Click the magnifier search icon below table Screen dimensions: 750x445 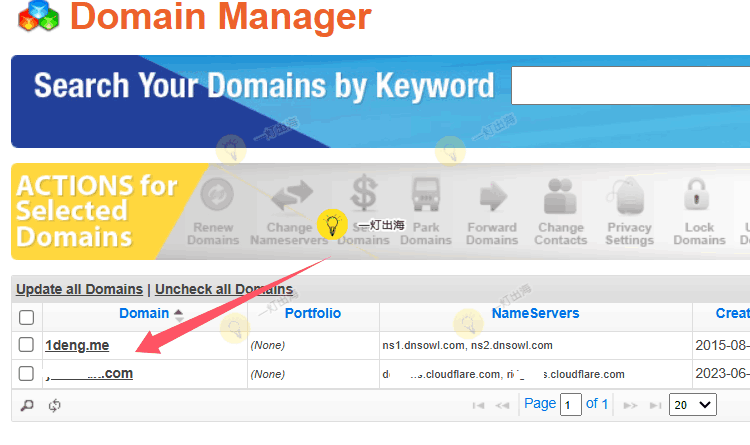pos(27,405)
